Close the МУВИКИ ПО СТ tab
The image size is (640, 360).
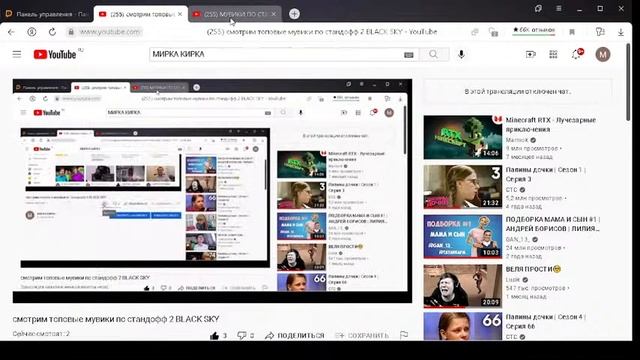click(x=274, y=14)
